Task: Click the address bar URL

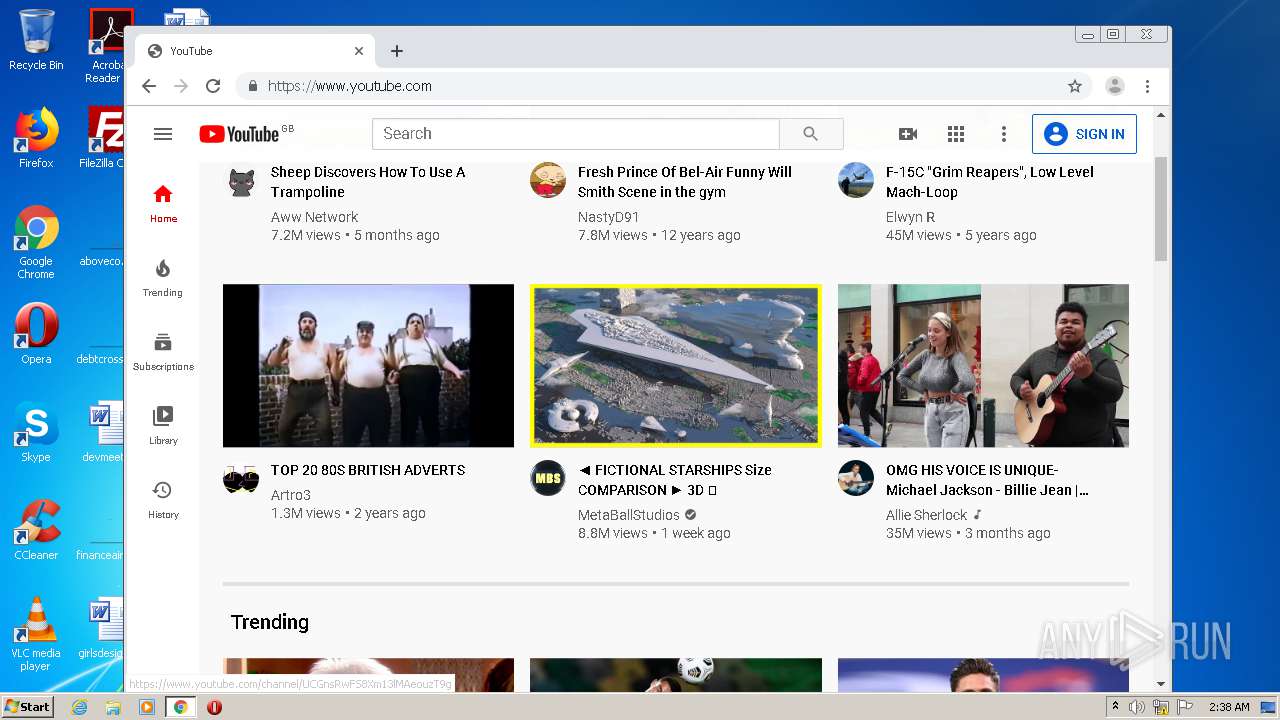Action: tap(350, 86)
